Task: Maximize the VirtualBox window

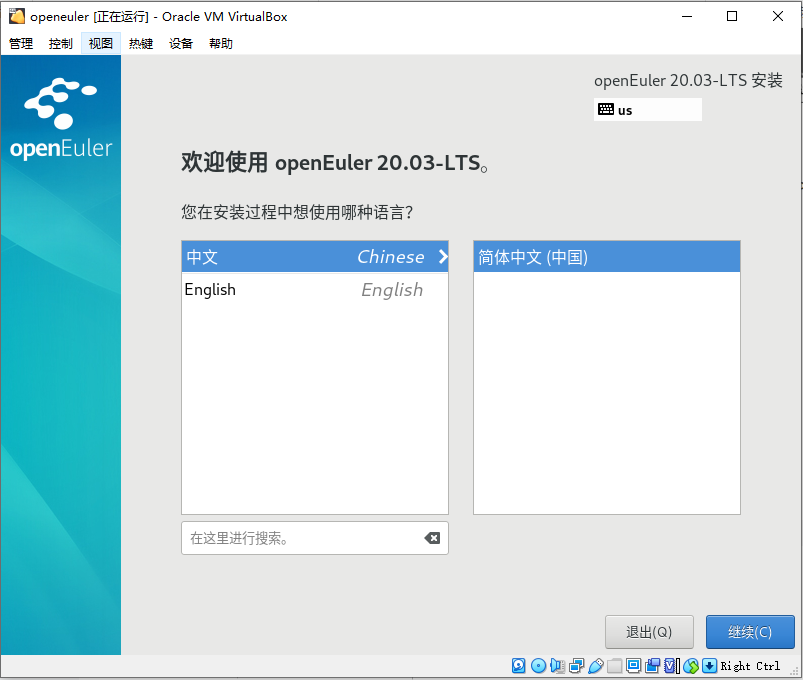Action: coord(732,16)
